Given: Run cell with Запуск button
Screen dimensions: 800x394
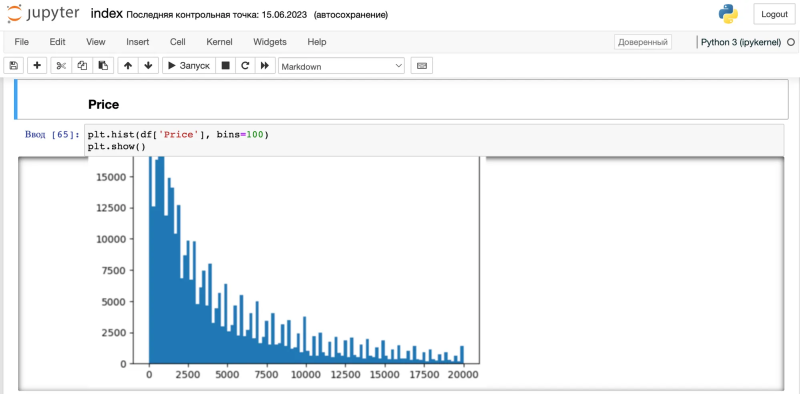Looking at the screenshot, I should (x=189, y=66).
